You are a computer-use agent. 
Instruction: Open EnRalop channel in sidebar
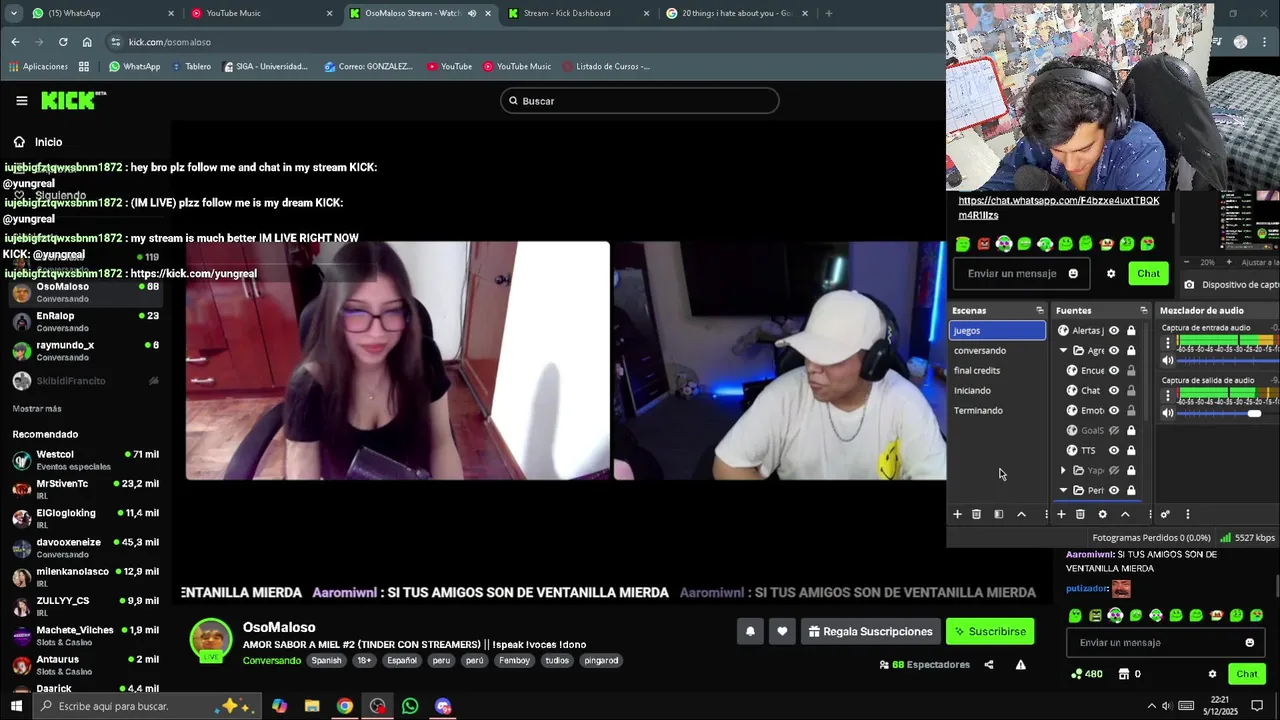[85, 321]
